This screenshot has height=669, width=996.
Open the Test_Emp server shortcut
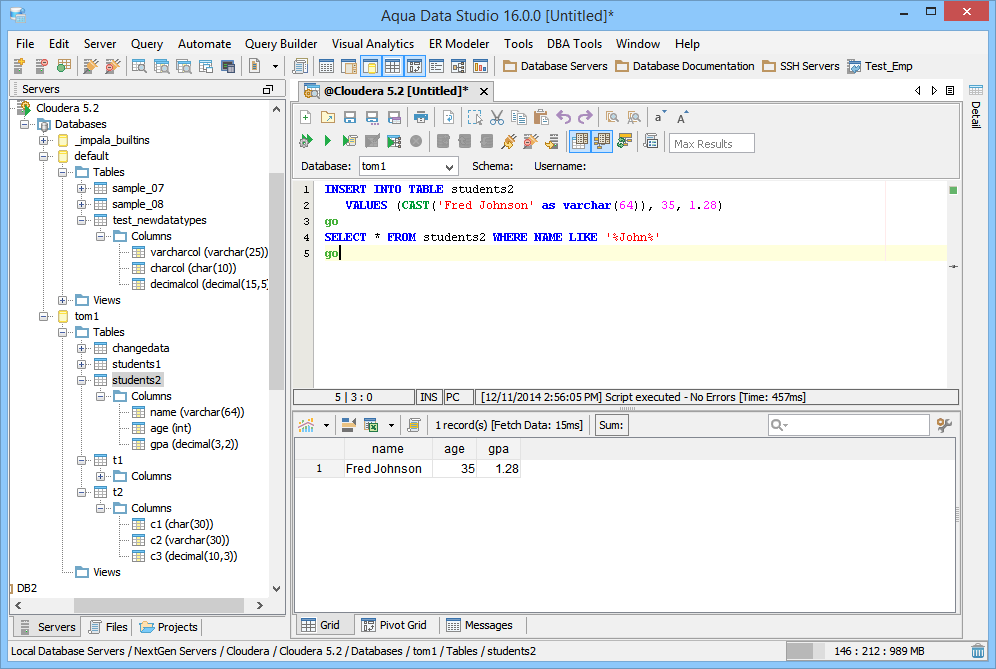[879, 66]
